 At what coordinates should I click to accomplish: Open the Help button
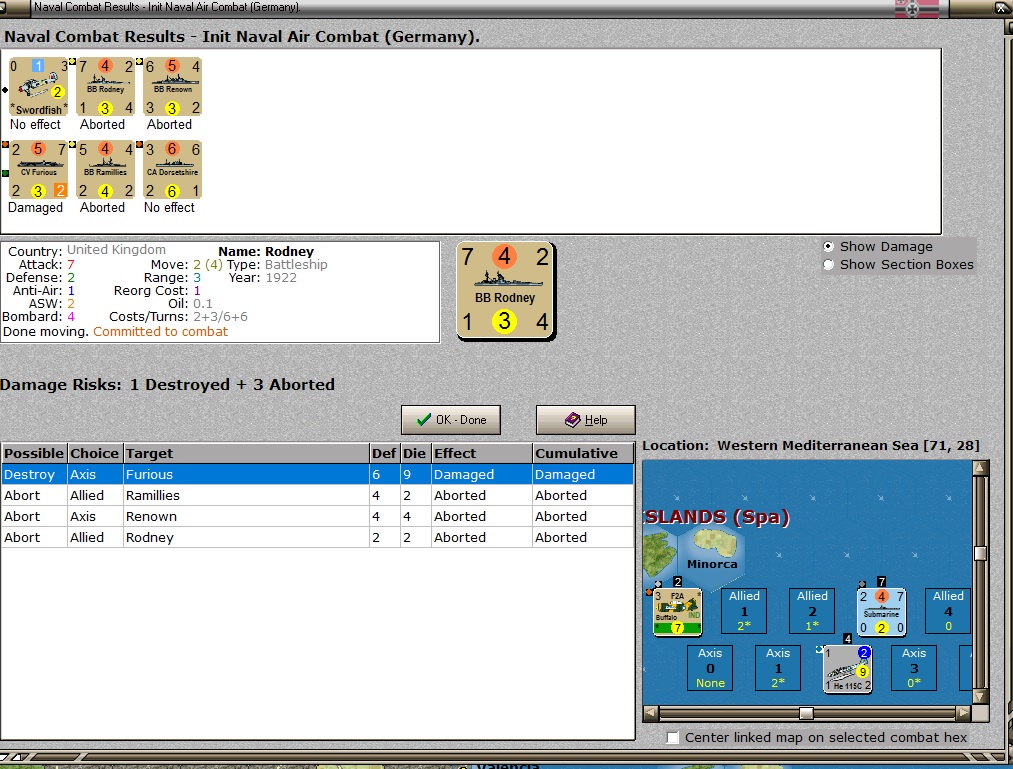585,420
